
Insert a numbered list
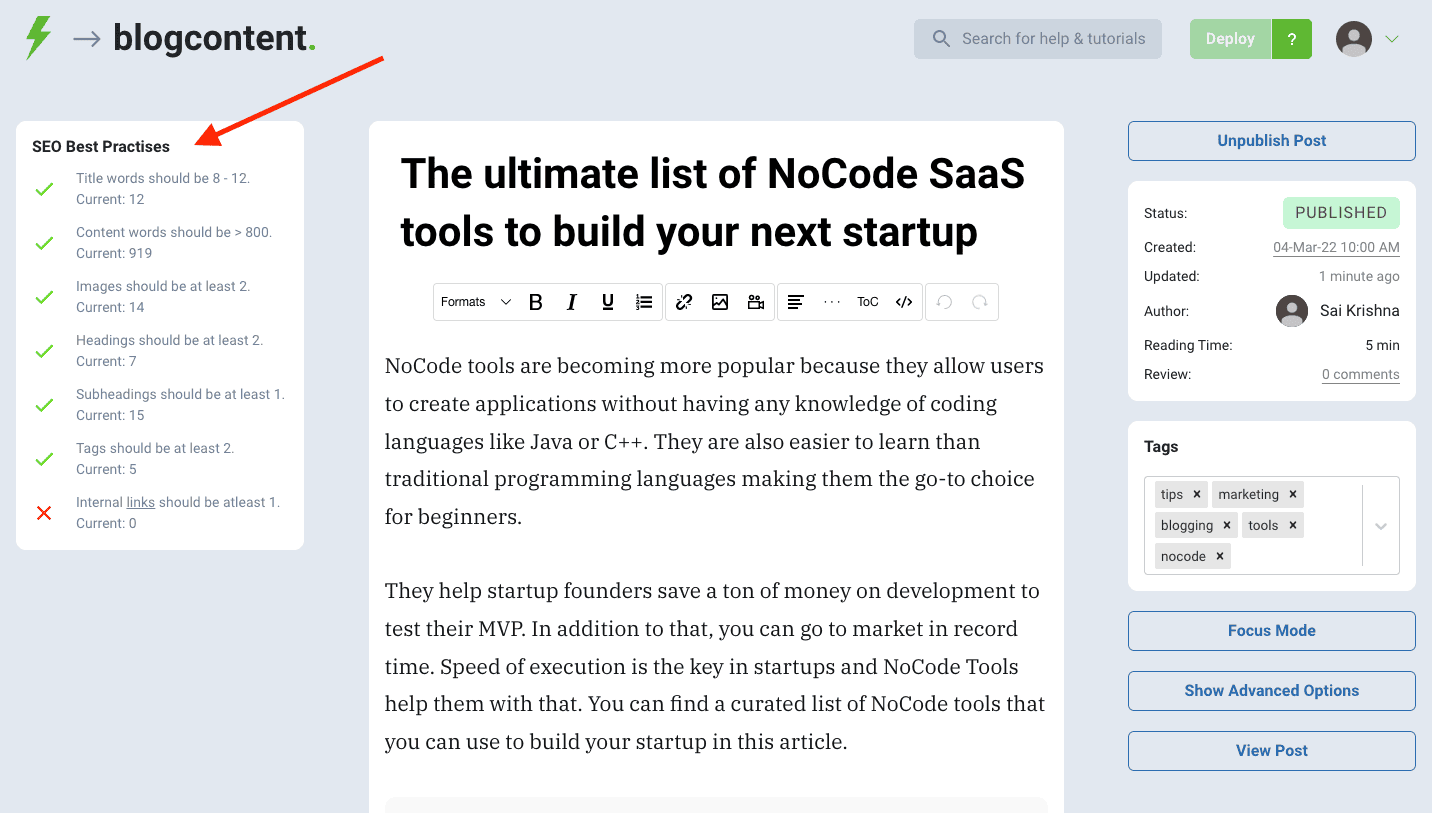pyautogui.click(x=644, y=302)
